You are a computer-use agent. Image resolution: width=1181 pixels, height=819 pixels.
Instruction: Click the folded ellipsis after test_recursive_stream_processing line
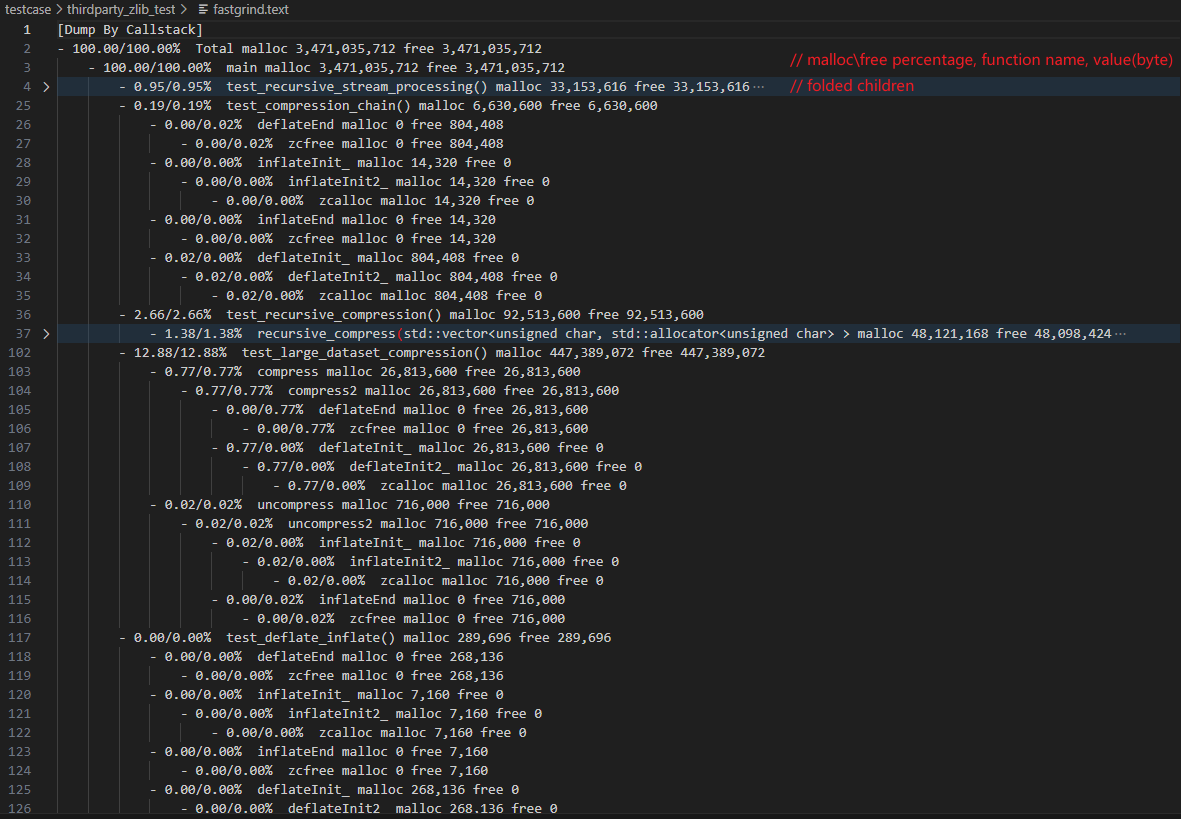coord(758,87)
